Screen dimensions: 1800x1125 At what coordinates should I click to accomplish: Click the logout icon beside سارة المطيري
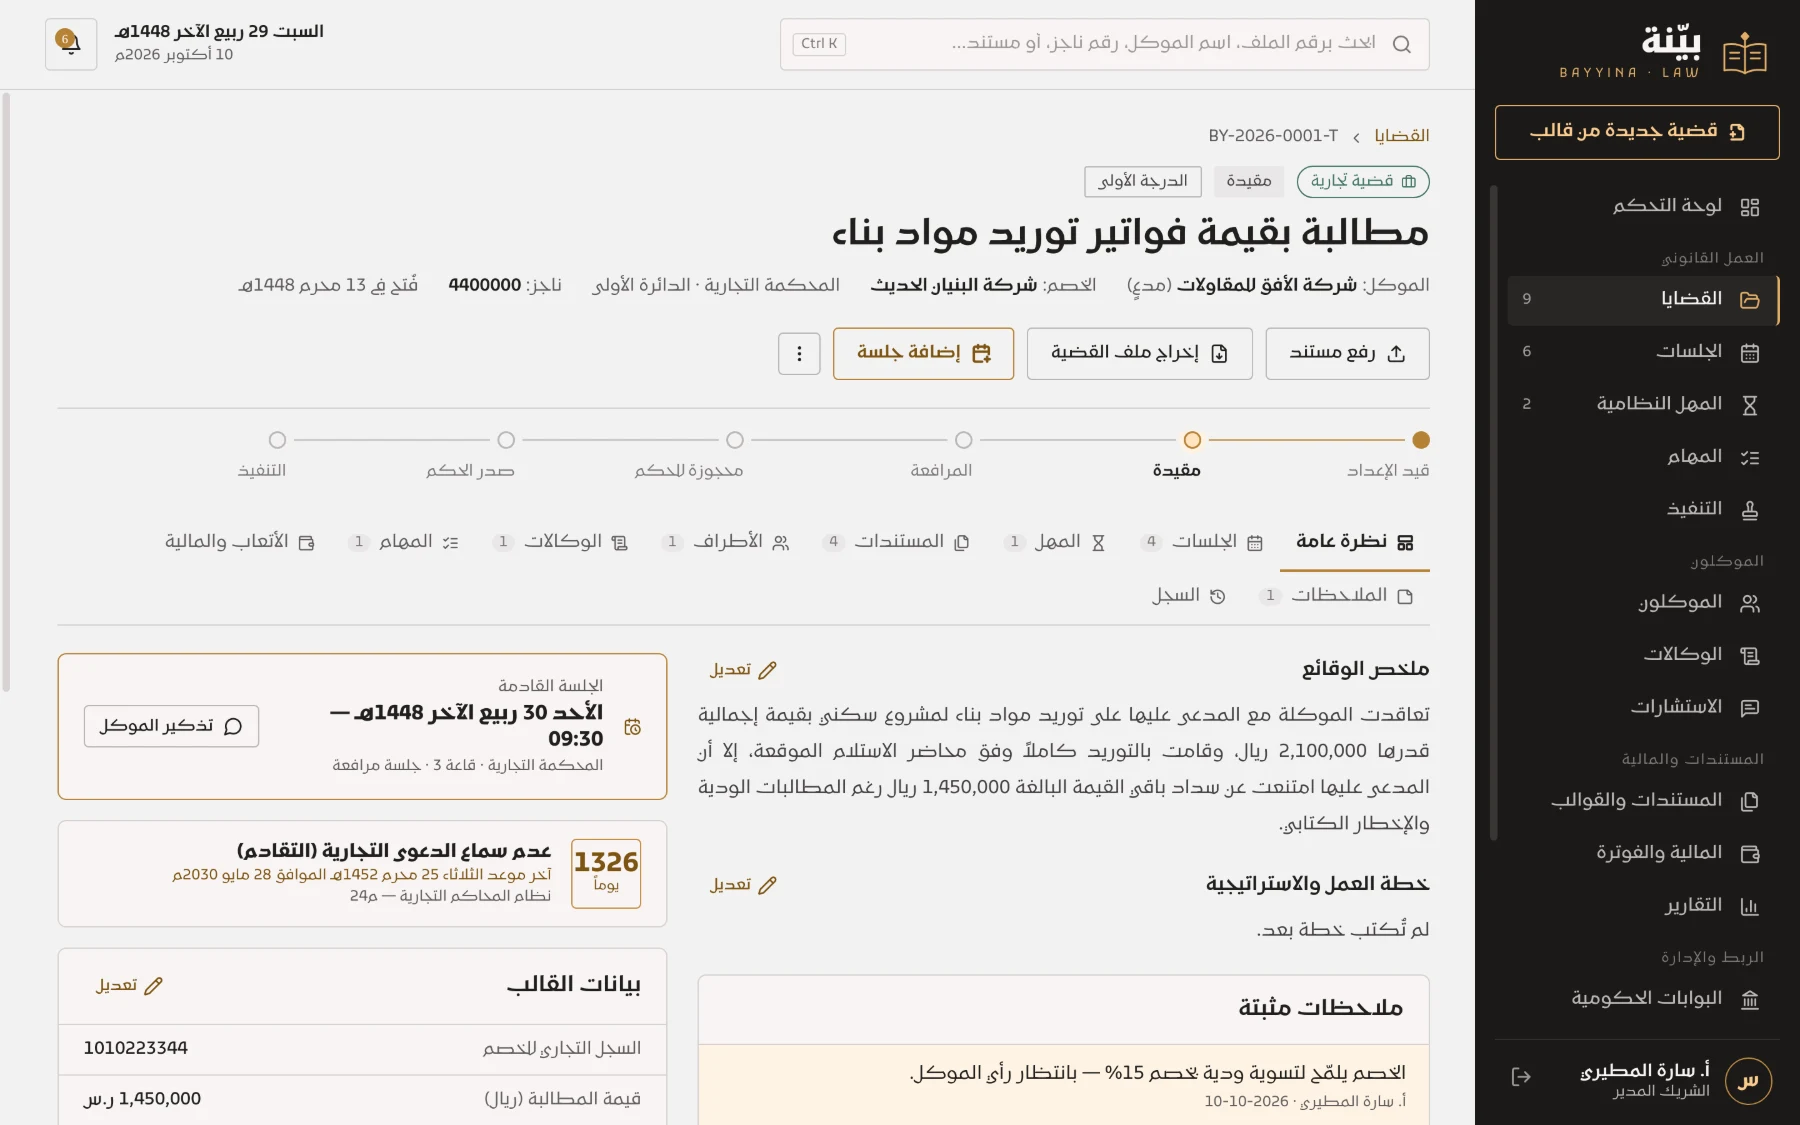coord(1521,1077)
